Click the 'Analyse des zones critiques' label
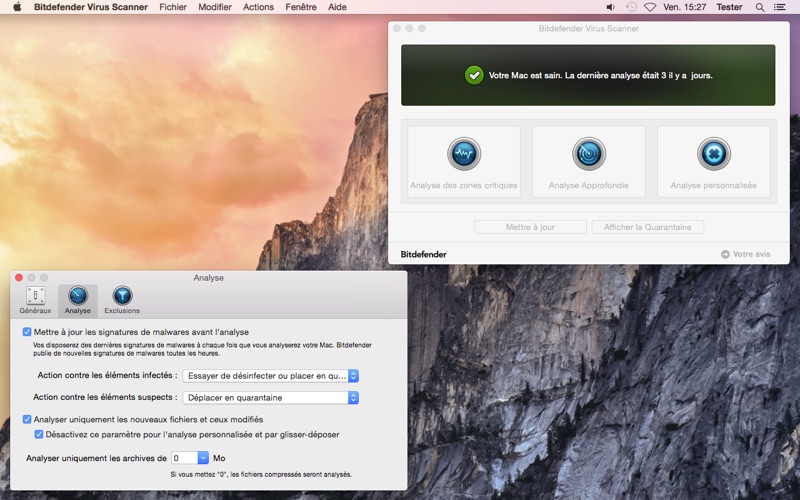This screenshot has width=800, height=500. [464, 185]
